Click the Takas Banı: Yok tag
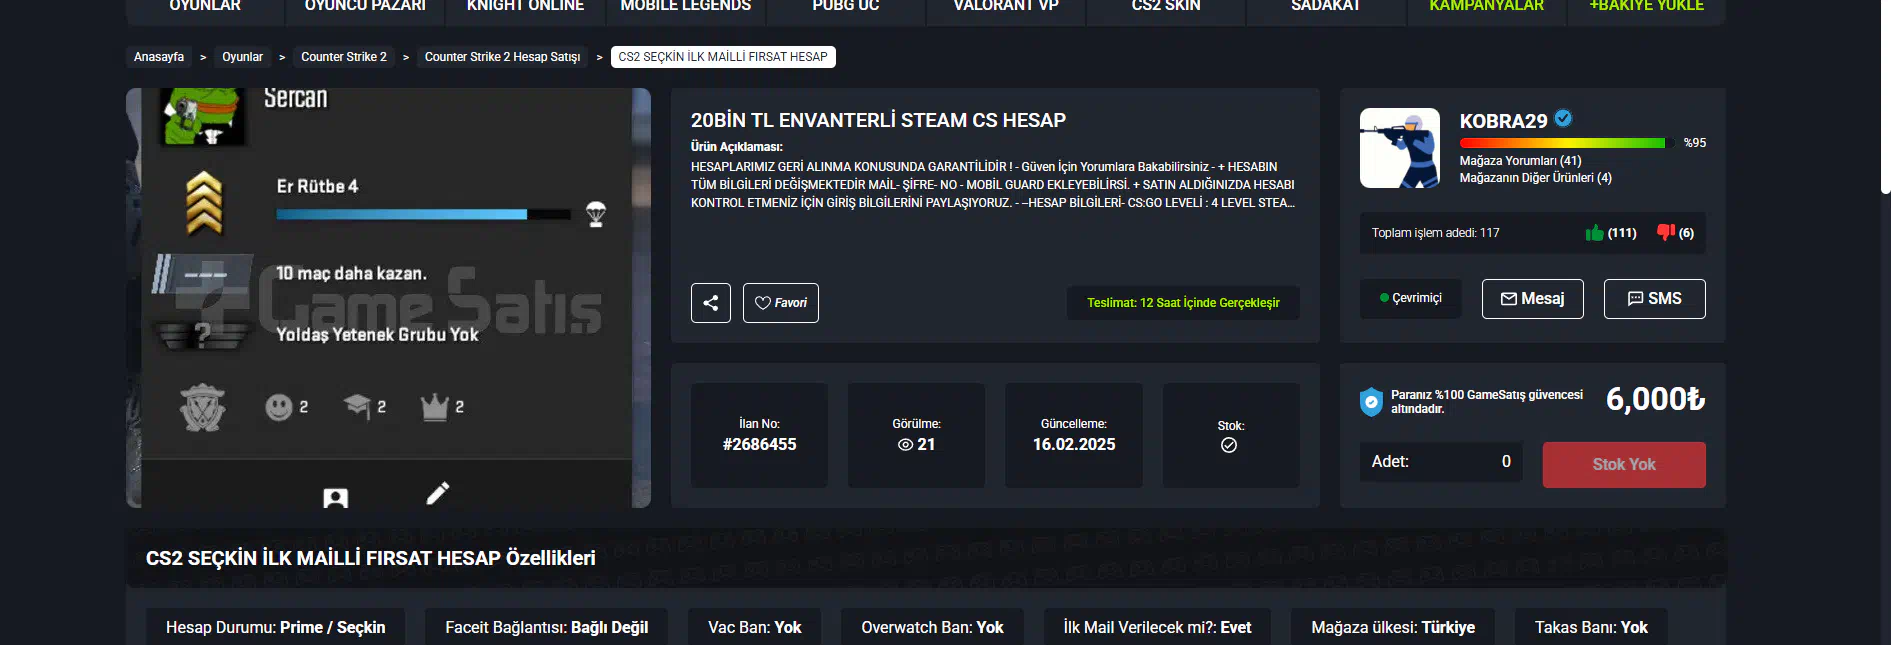This screenshot has height=645, width=1891. pyautogui.click(x=1591, y=627)
